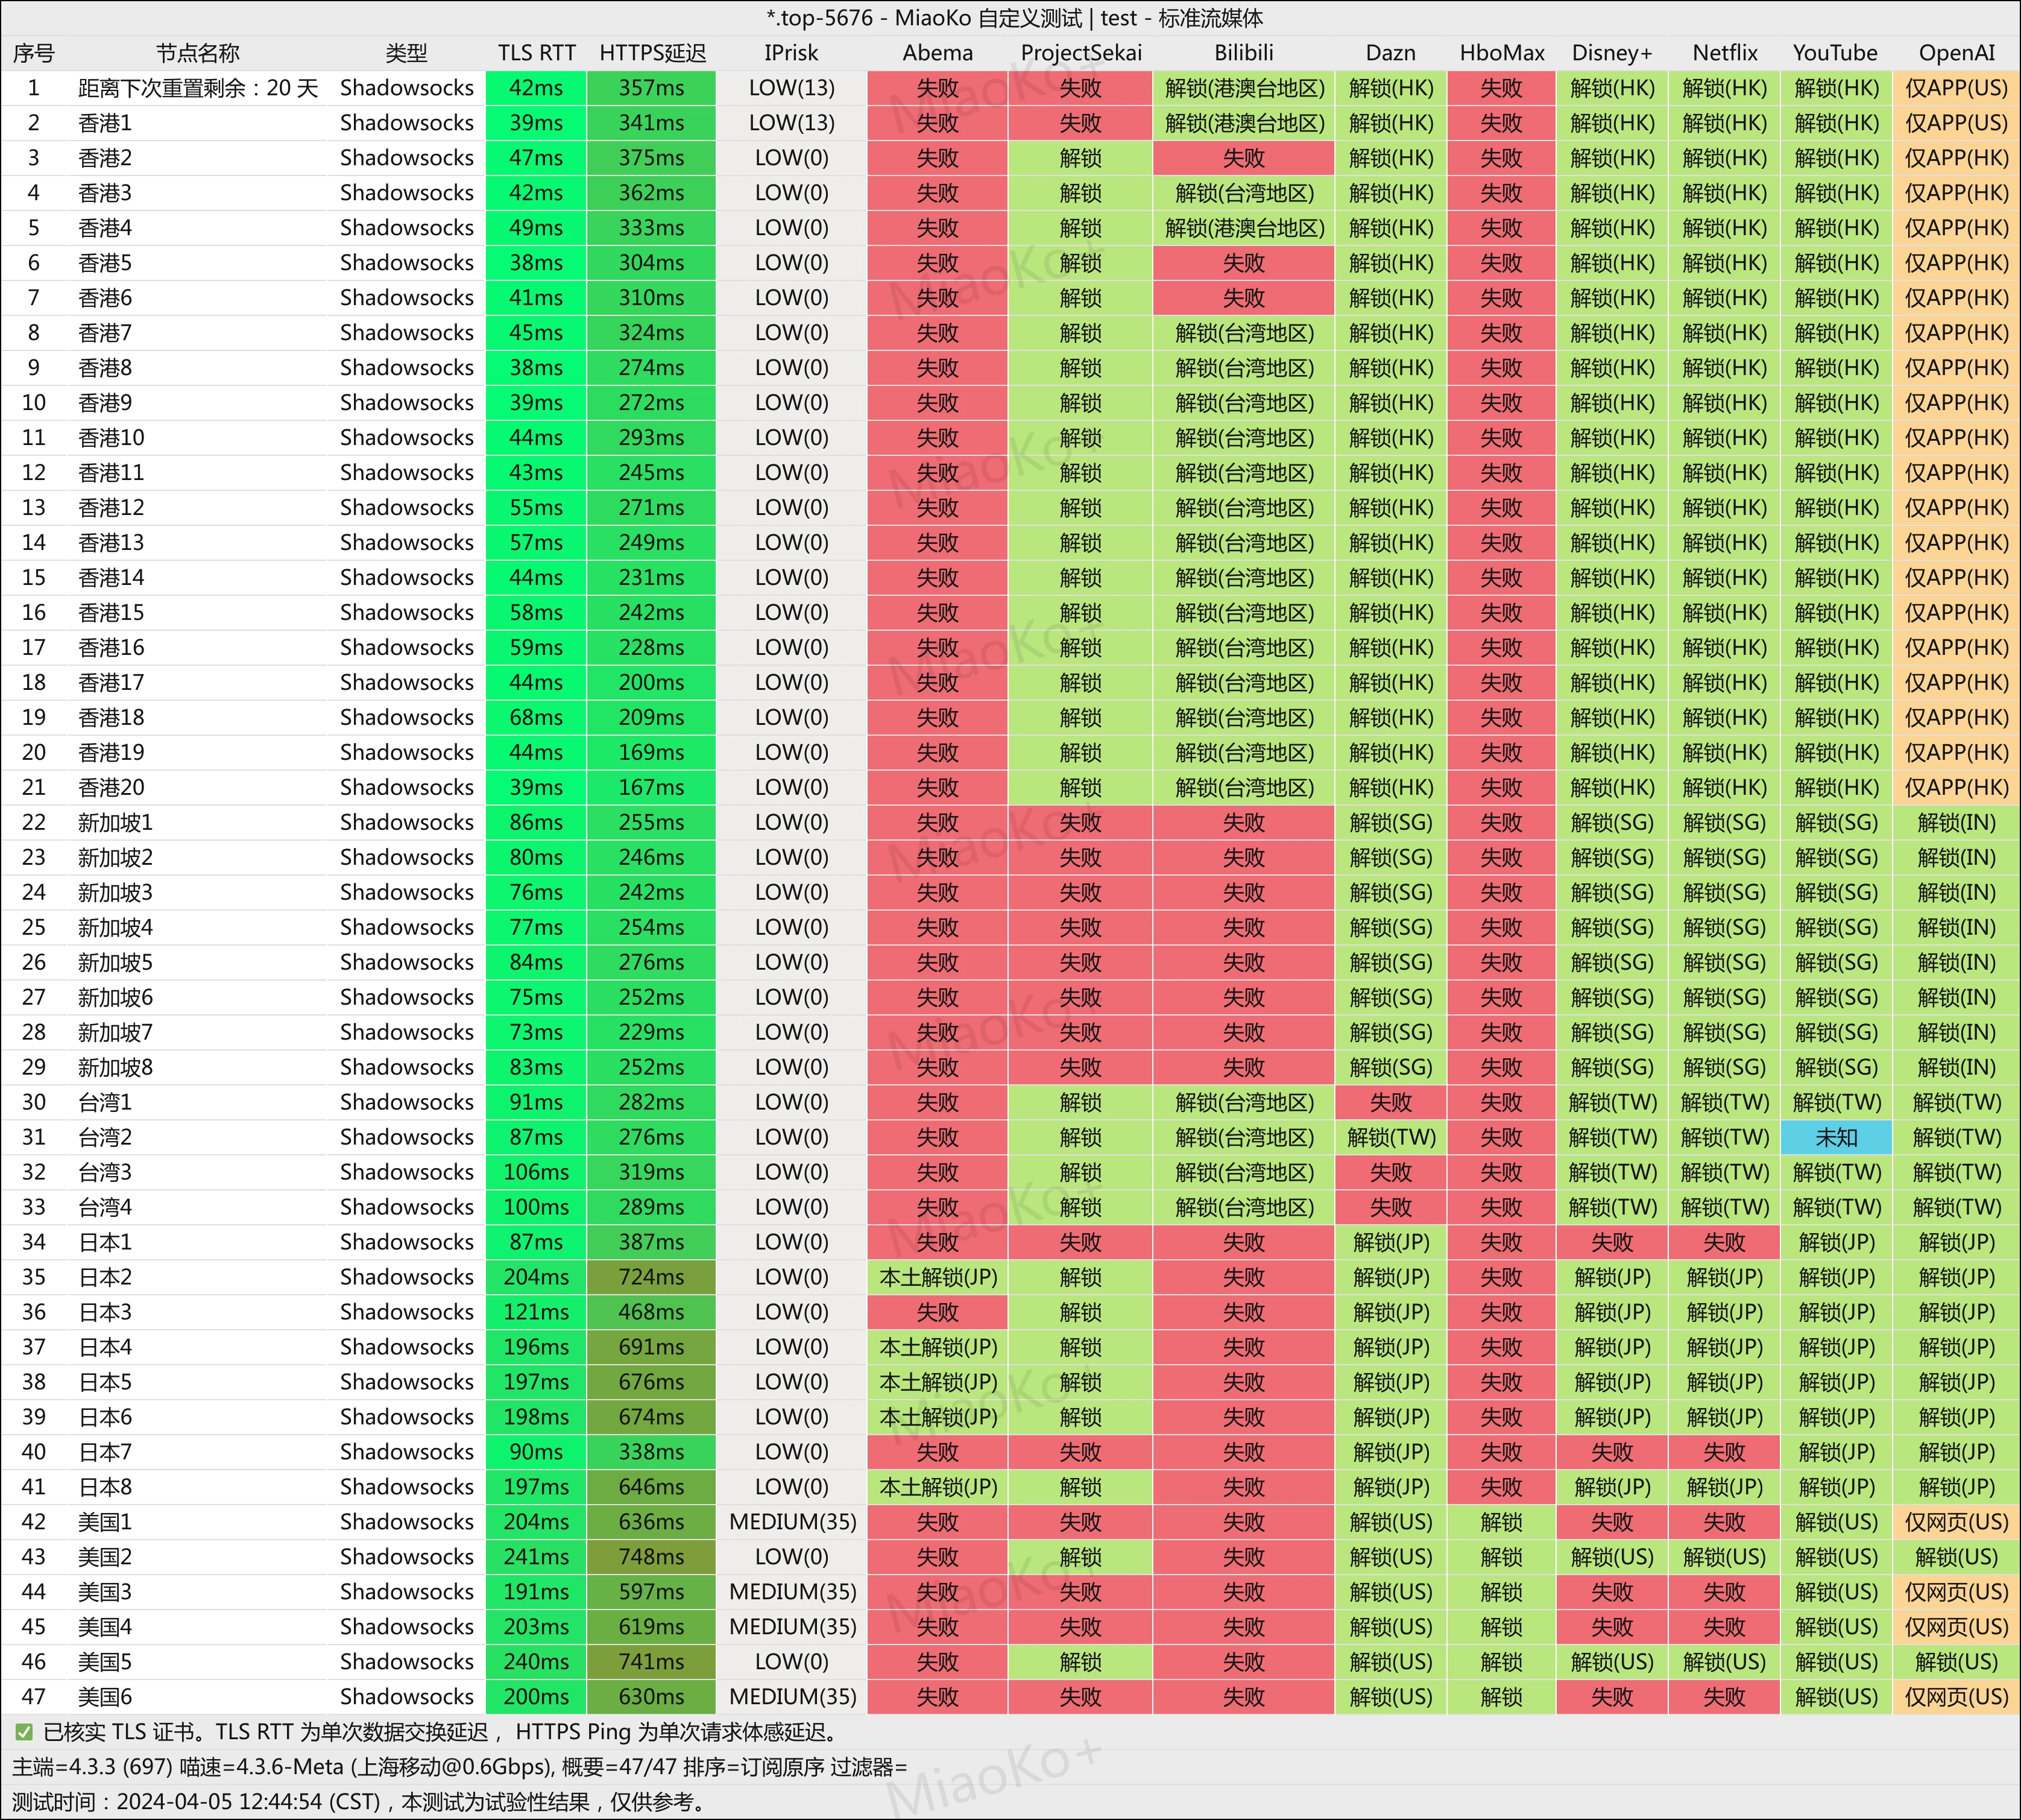Click the ProjectSekai column header
2021x1820 pixels.
(x=1080, y=53)
